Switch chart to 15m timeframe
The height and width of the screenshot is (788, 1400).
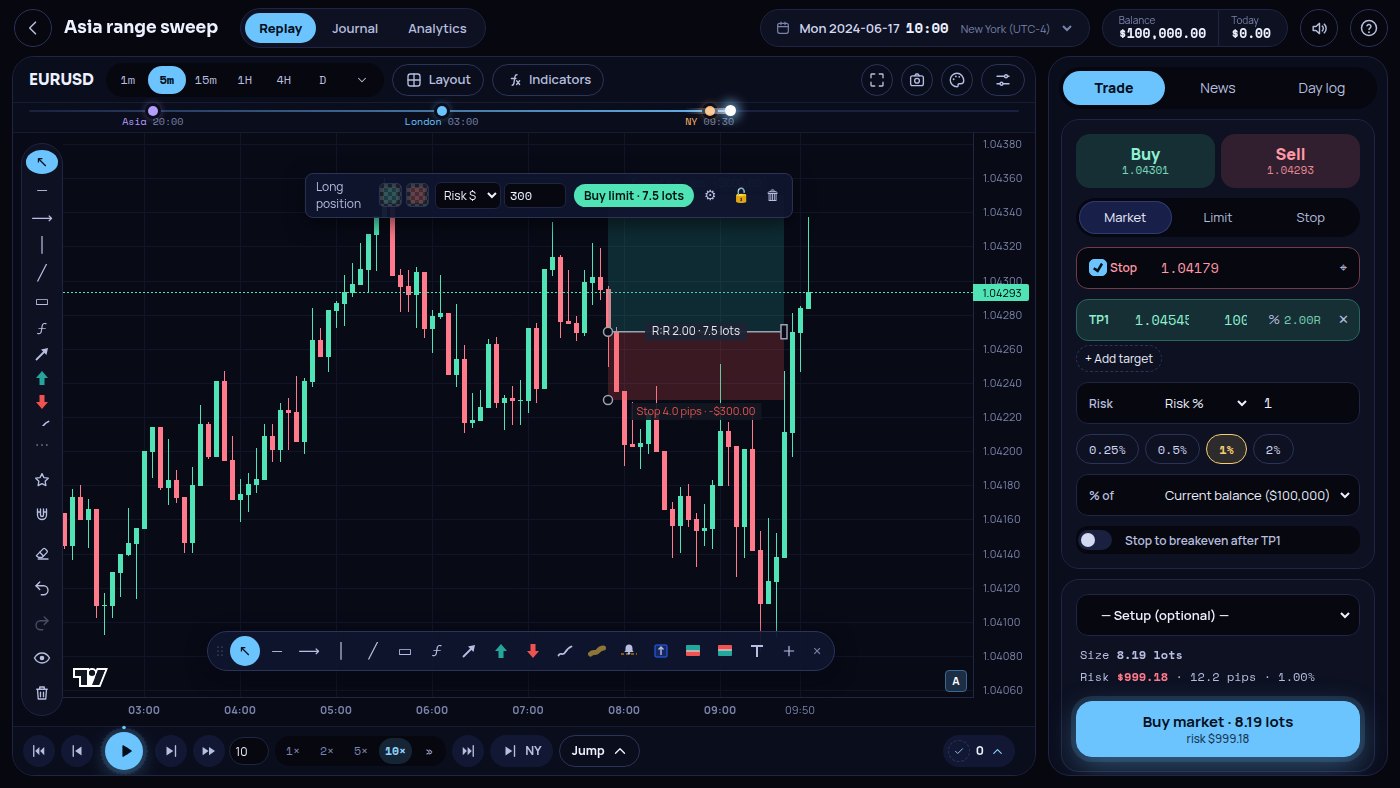tap(205, 80)
